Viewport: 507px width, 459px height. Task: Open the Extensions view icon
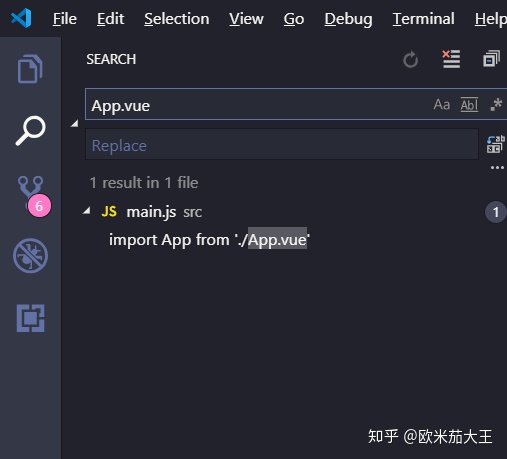point(30,318)
